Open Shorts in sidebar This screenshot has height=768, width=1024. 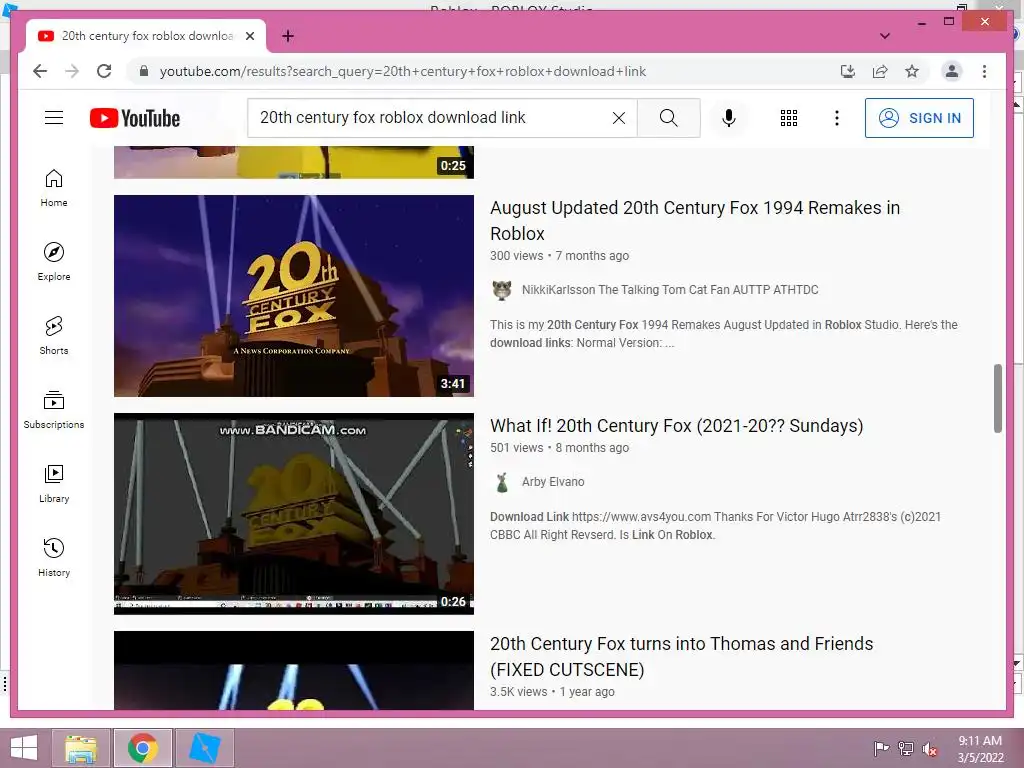click(54, 336)
